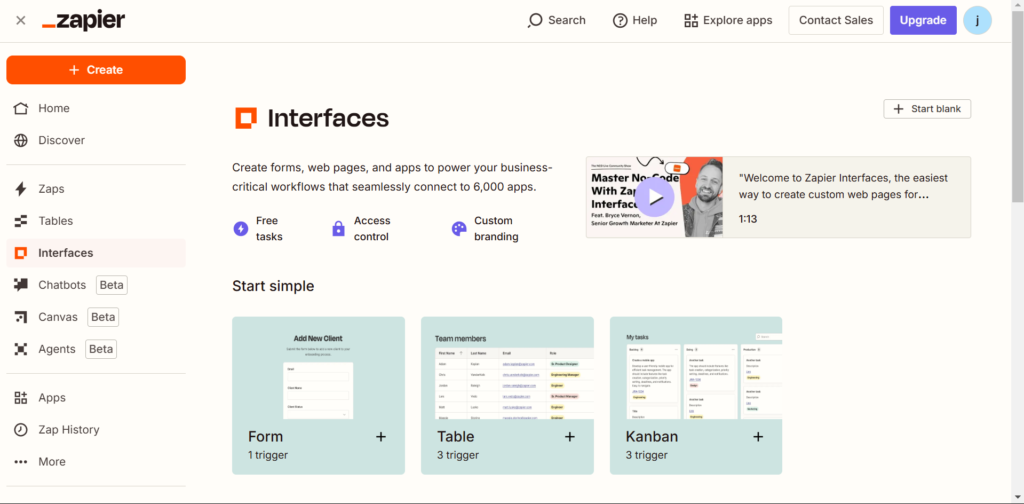Image resolution: width=1024 pixels, height=504 pixels.
Task: Select Interfaces in the sidebar
Action: tap(96, 253)
